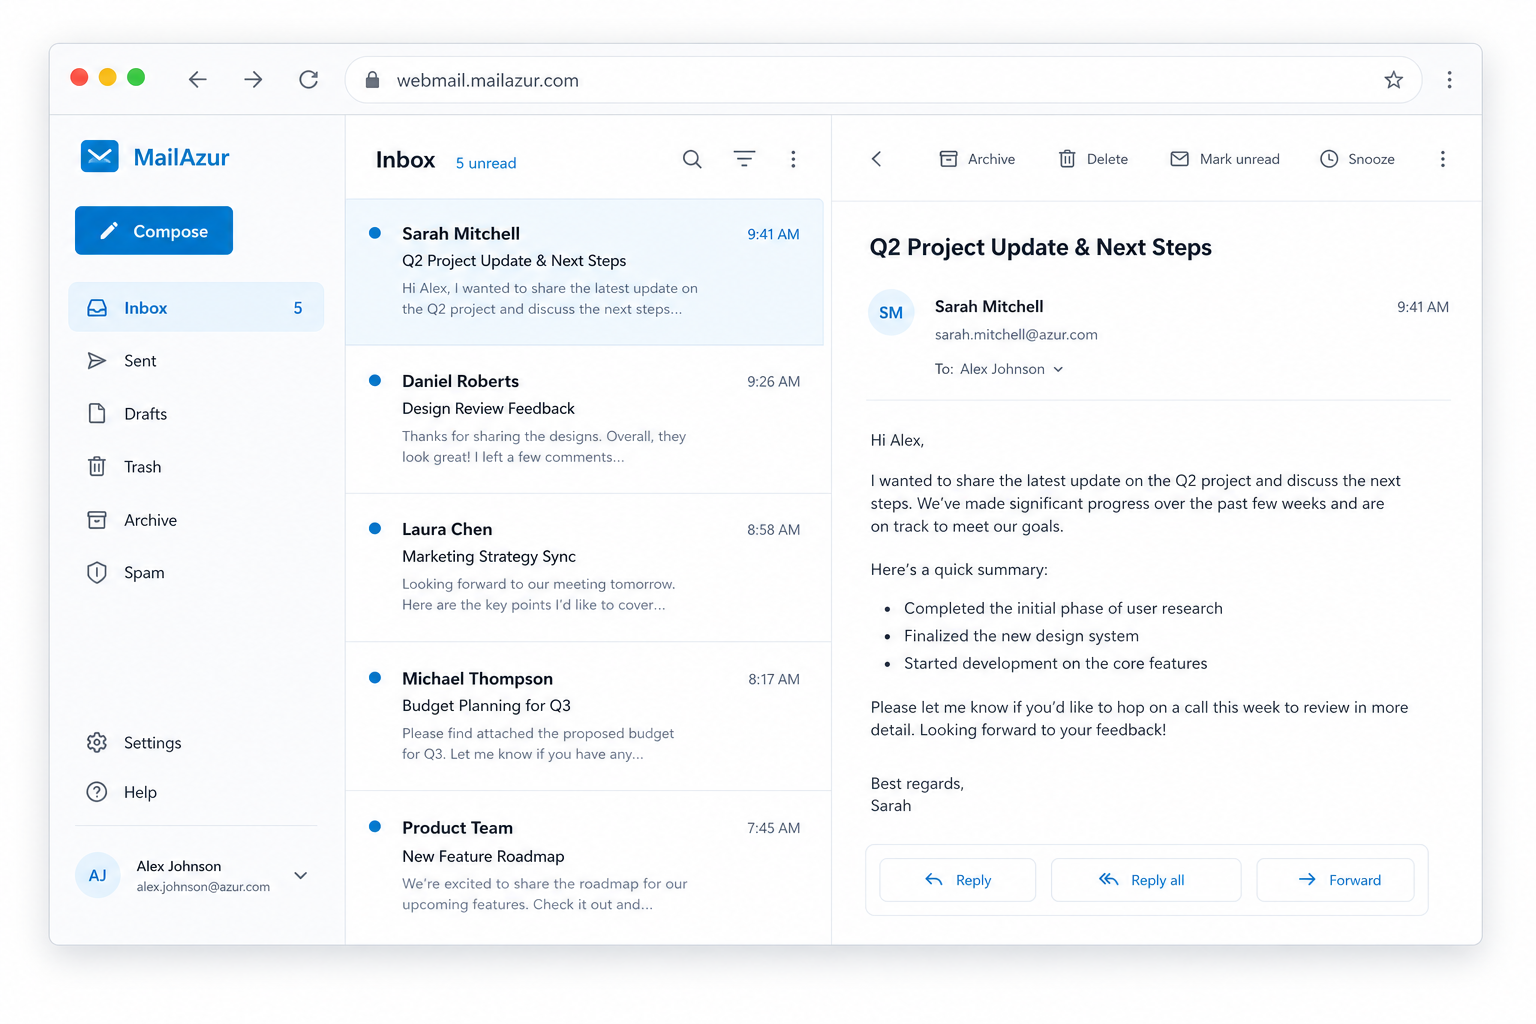Bookmark page with the star icon
The width and height of the screenshot is (1536, 1024).
tap(1393, 80)
